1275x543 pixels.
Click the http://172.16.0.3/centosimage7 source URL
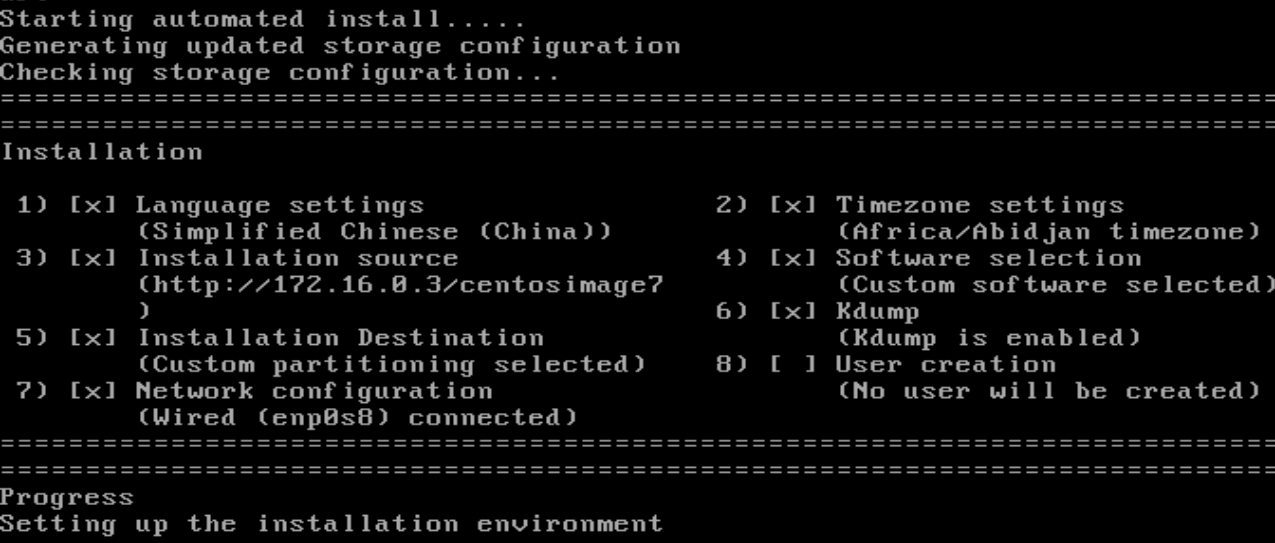(x=399, y=285)
